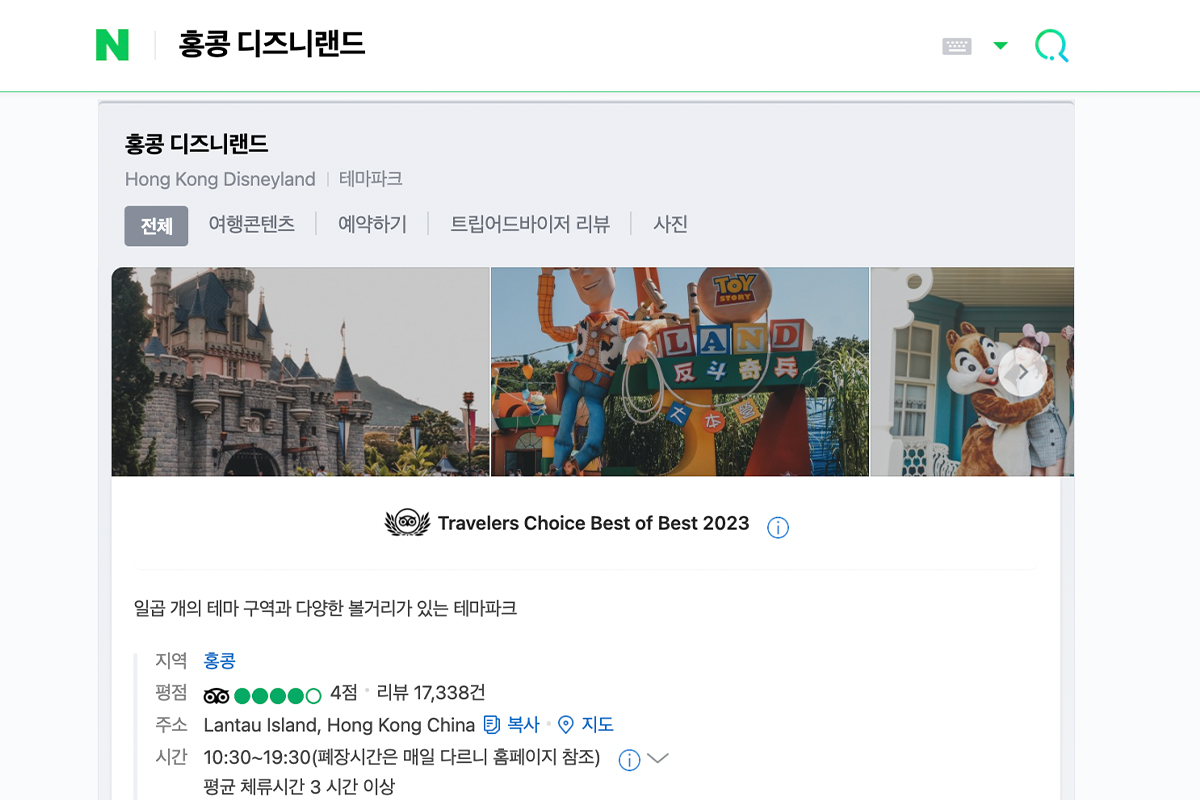Open the 예약하기 tab
The height and width of the screenshot is (800, 1200).
372,224
